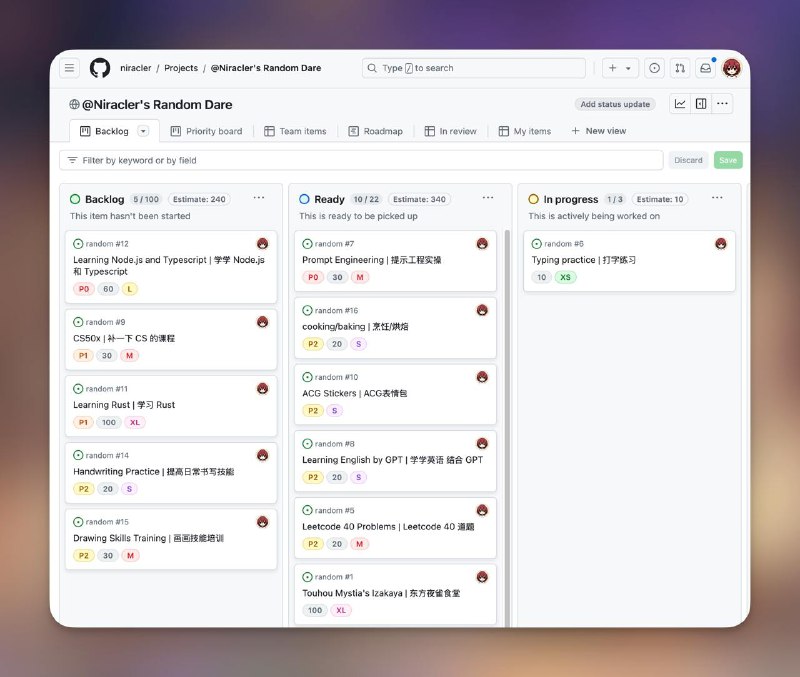The height and width of the screenshot is (677, 800).
Task: Open the Ready column overflow menu
Action: 489,199
